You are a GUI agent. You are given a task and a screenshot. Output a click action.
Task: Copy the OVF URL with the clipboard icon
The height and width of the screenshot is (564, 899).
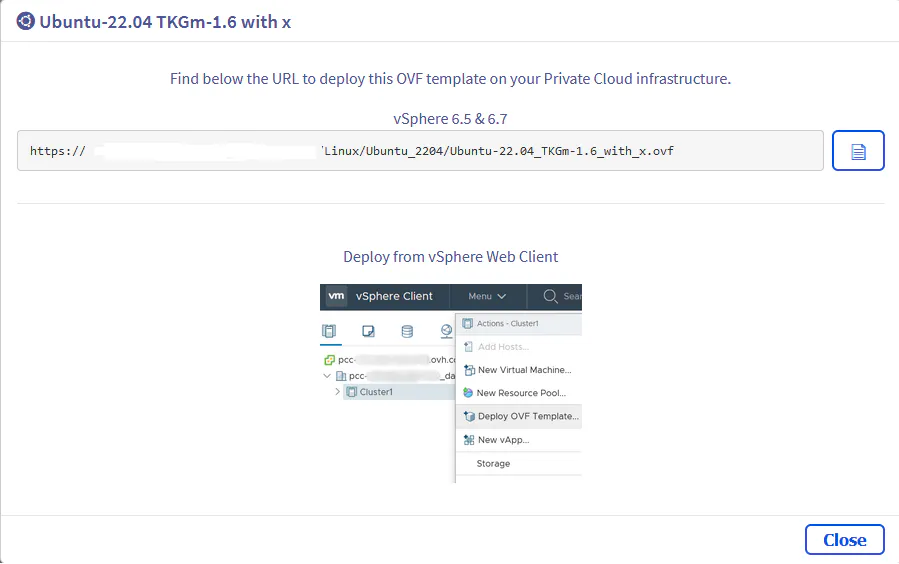tap(858, 151)
